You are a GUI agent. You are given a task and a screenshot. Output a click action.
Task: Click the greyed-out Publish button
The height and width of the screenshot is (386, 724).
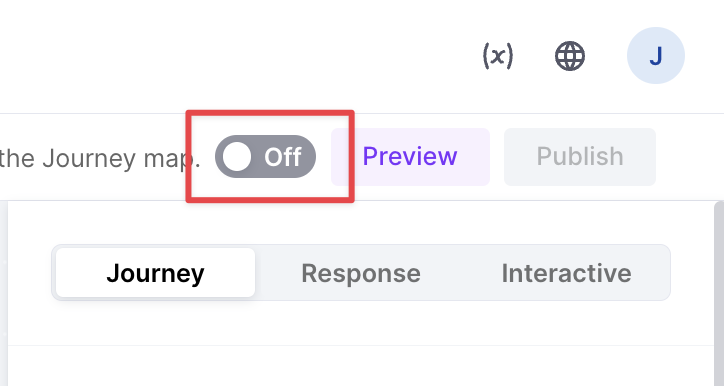580,157
